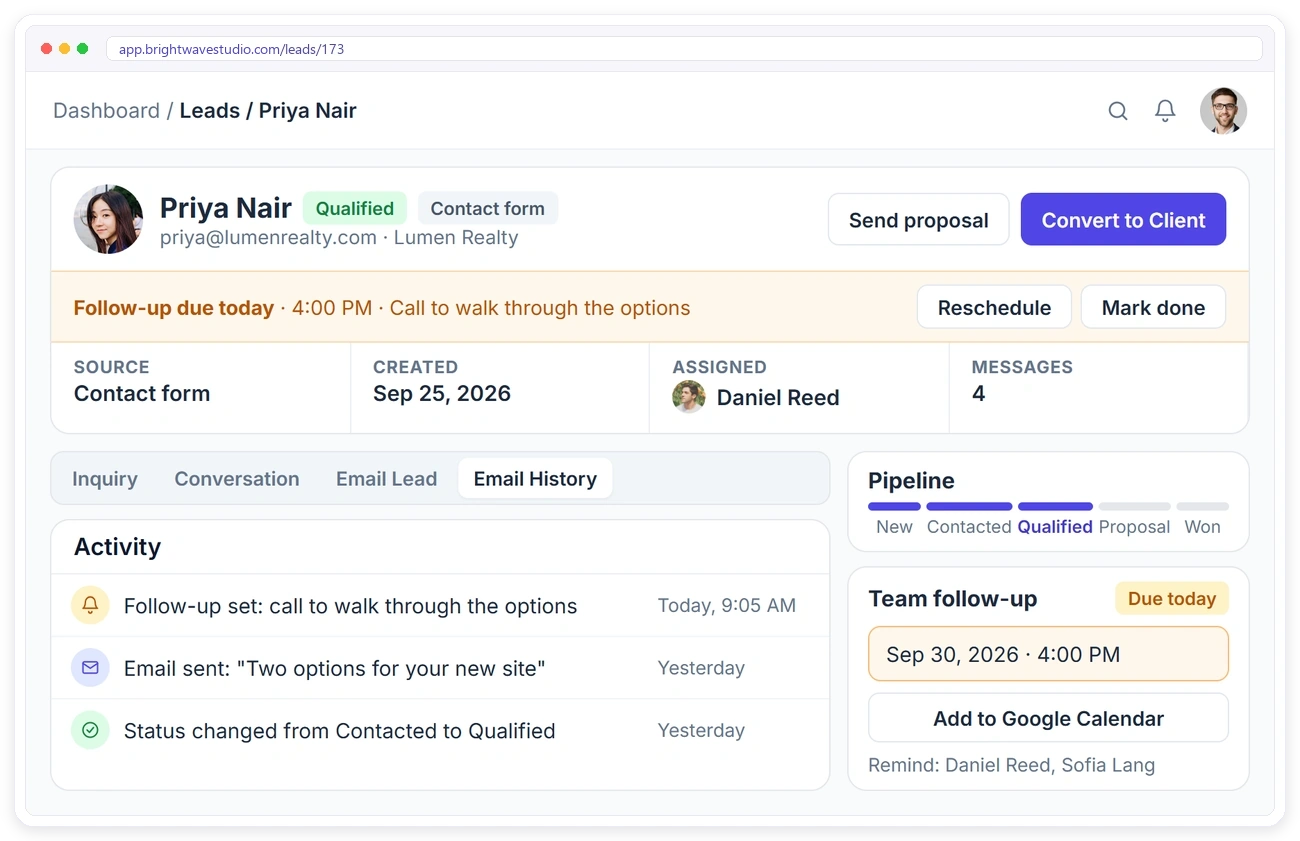1300x841 pixels.
Task: Click the Qualified pipeline stage label
Action: (x=1055, y=527)
